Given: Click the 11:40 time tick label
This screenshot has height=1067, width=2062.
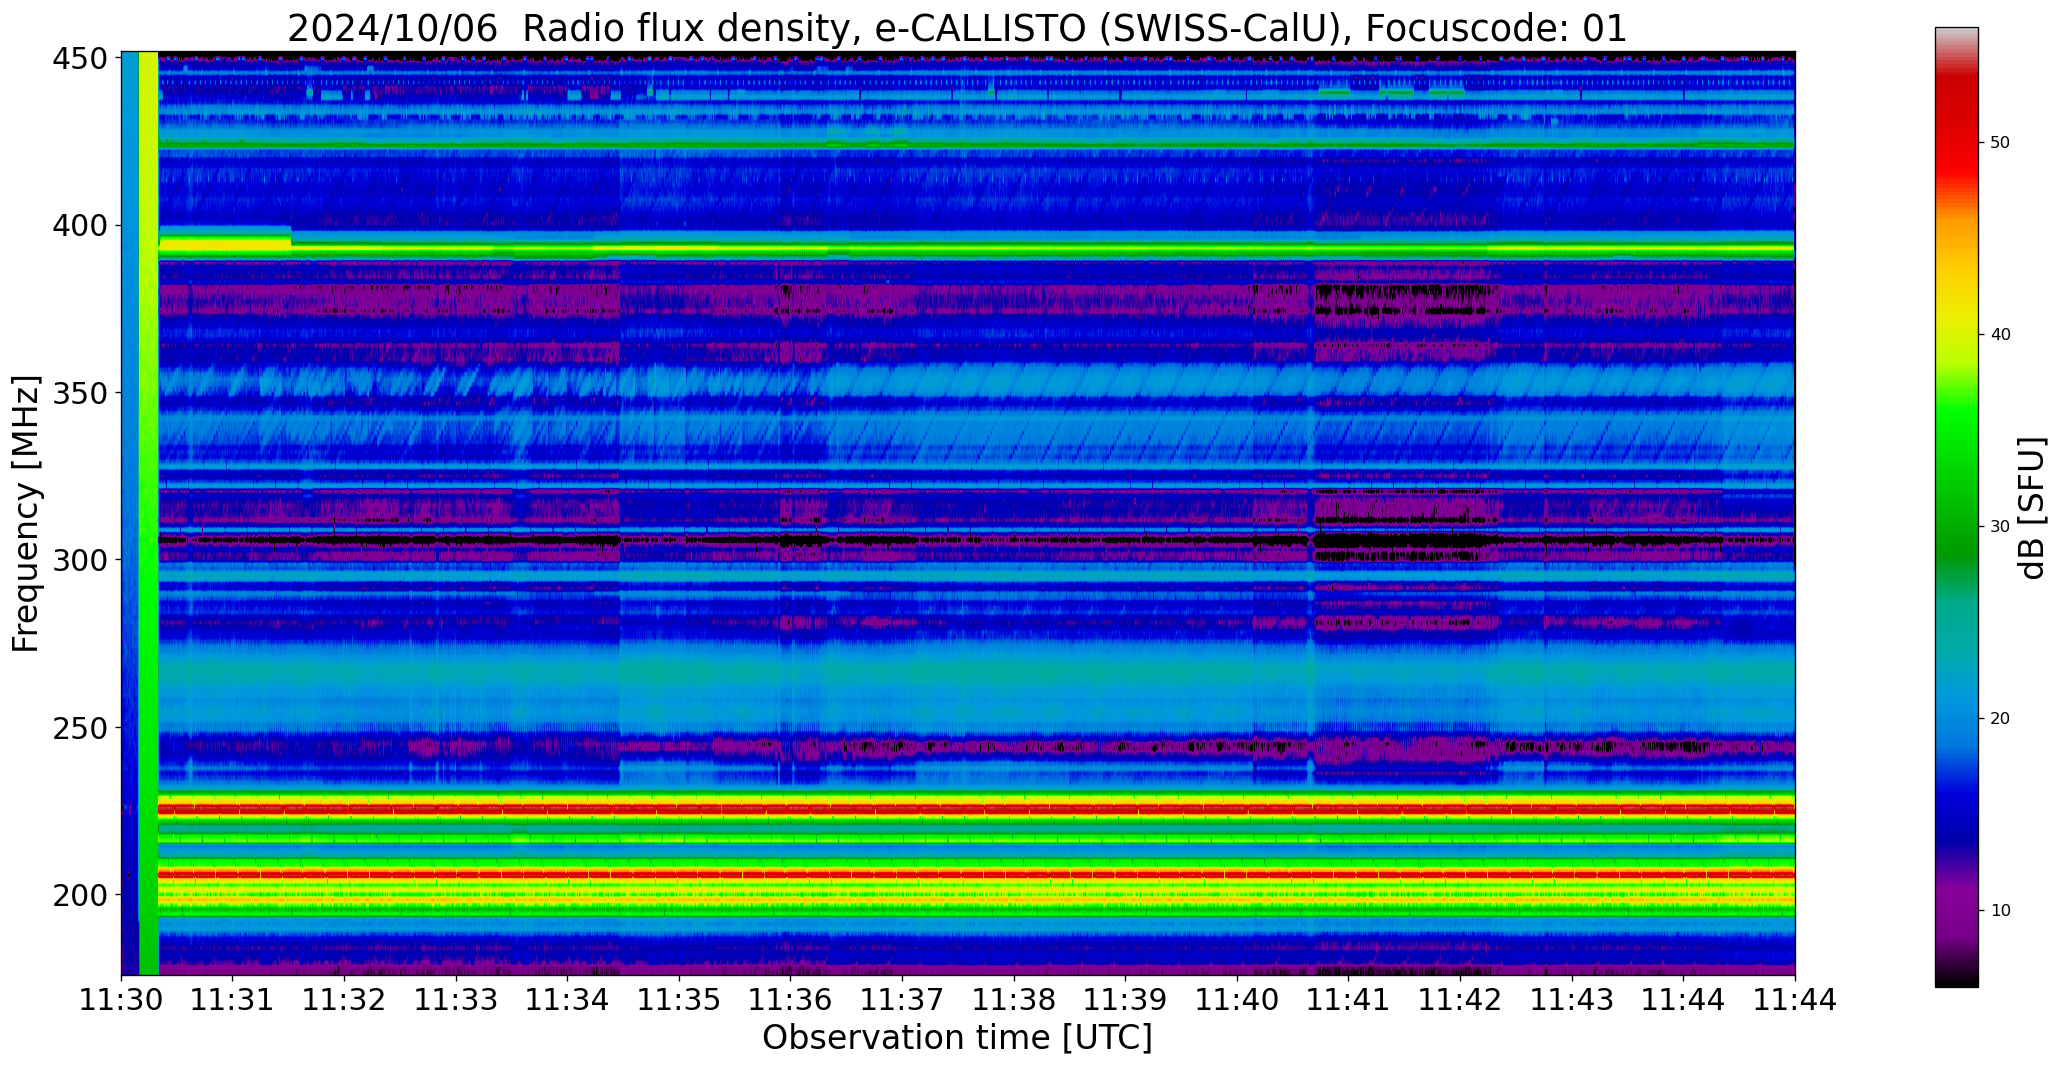Looking at the screenshot, I should pos(1237,999).
